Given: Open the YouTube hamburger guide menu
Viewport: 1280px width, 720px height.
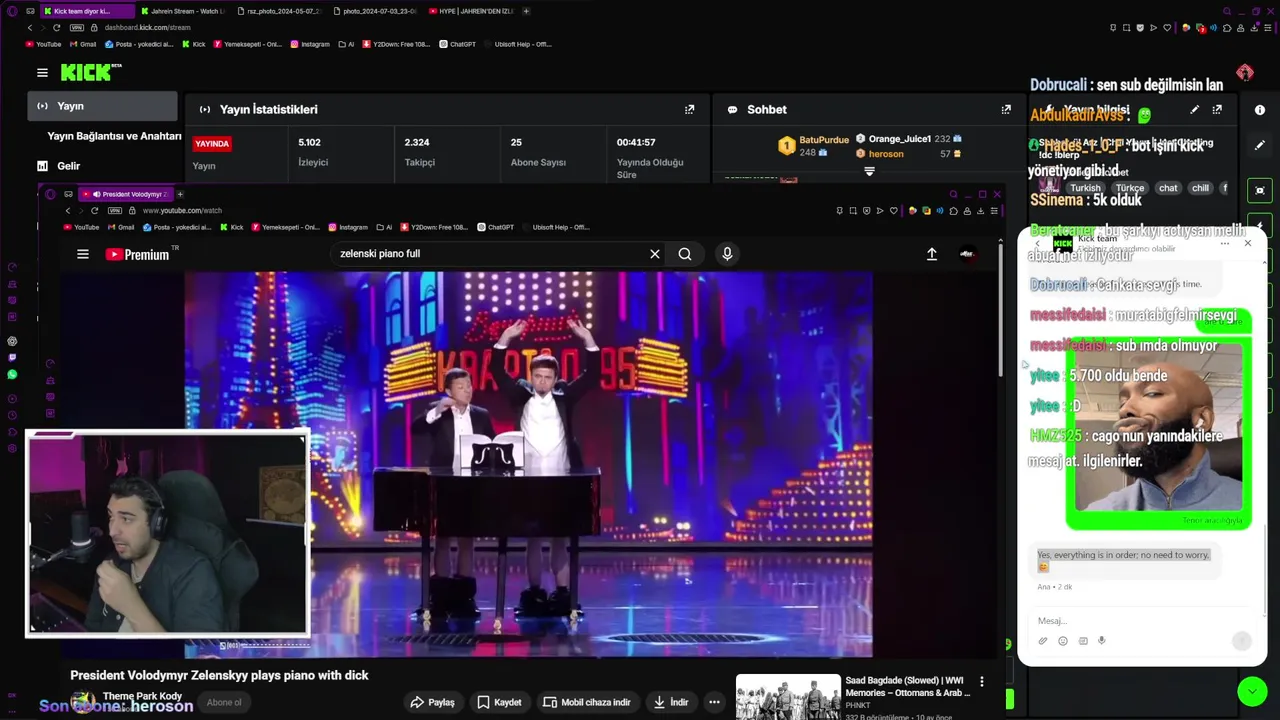Looking at the screenshot, I should pyautogui.click(x=83, y=254).
